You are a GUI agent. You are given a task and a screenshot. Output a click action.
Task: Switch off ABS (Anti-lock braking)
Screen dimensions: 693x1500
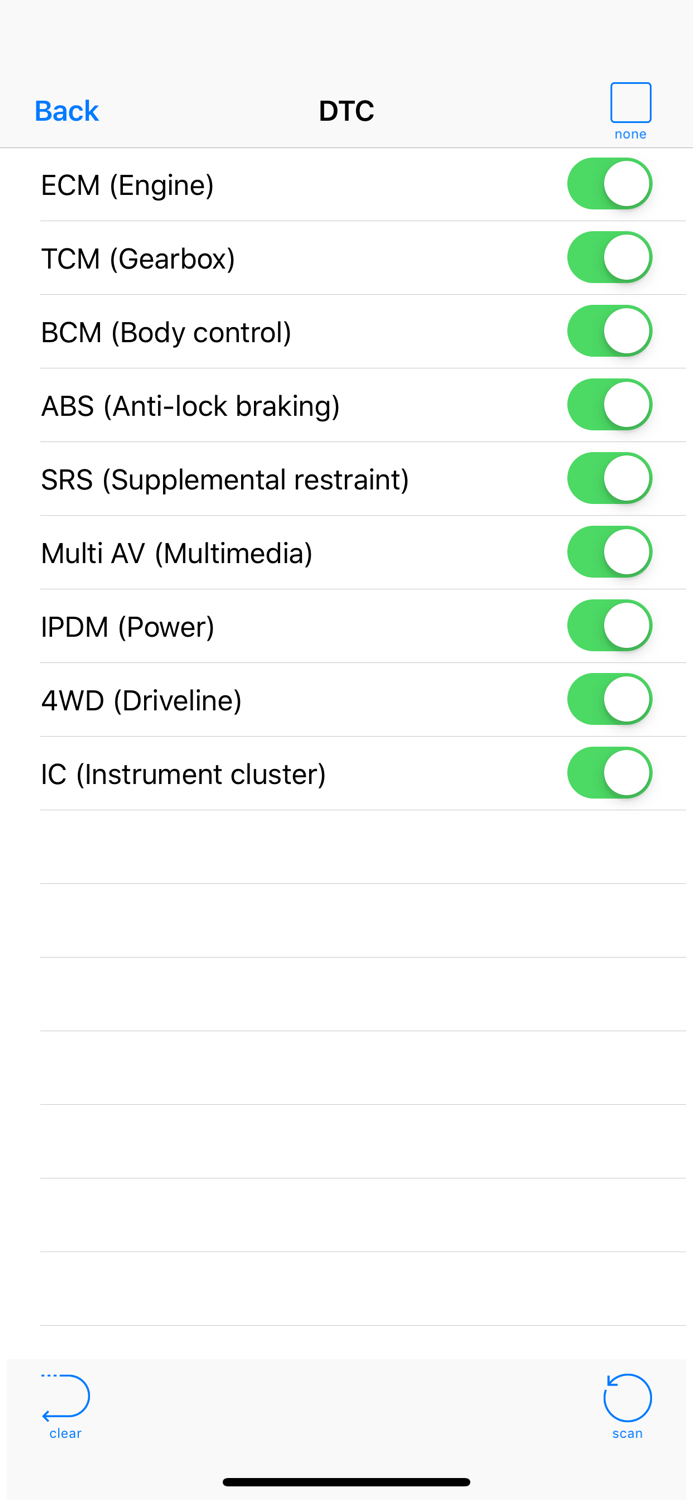609,405
